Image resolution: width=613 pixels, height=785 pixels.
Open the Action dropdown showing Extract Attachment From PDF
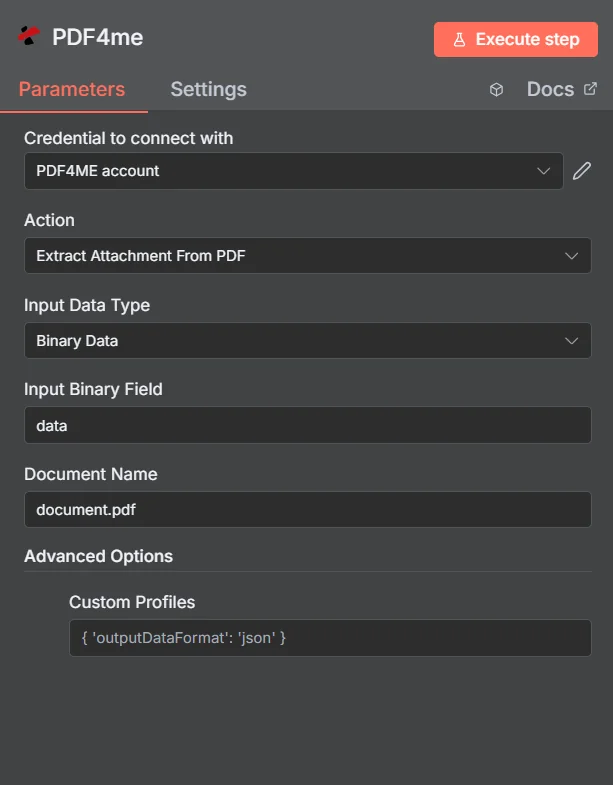[x=308, y=256]
